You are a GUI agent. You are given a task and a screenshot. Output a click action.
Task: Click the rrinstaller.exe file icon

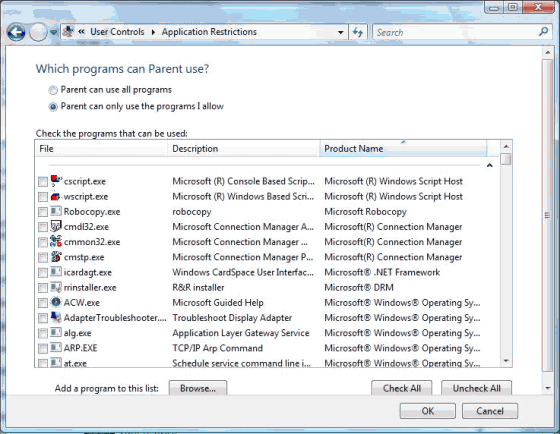56,287
